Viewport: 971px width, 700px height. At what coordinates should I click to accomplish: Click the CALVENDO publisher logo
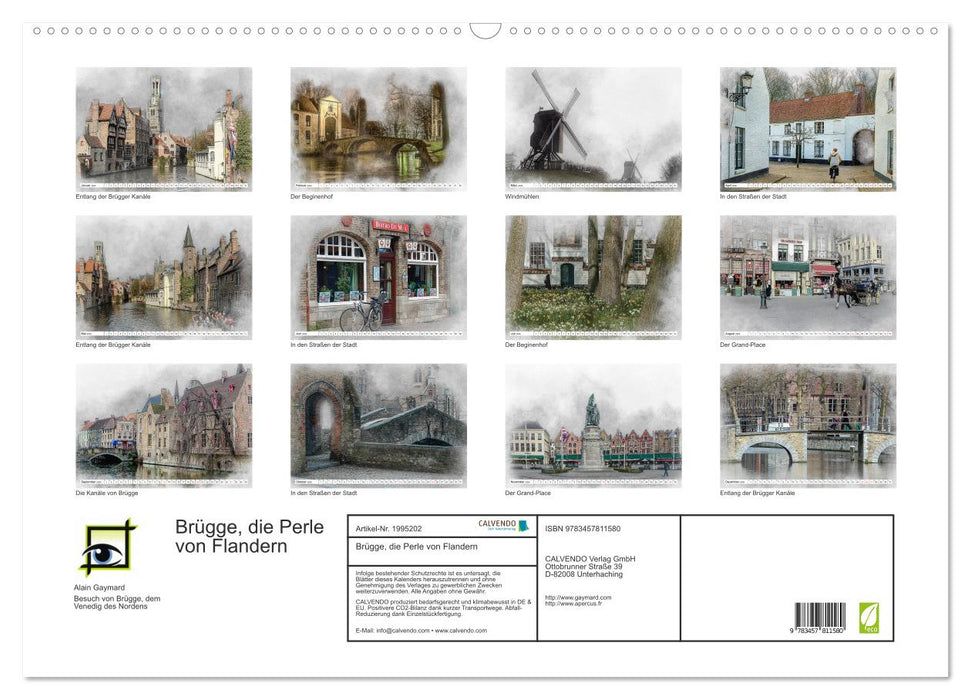(496, 525)
